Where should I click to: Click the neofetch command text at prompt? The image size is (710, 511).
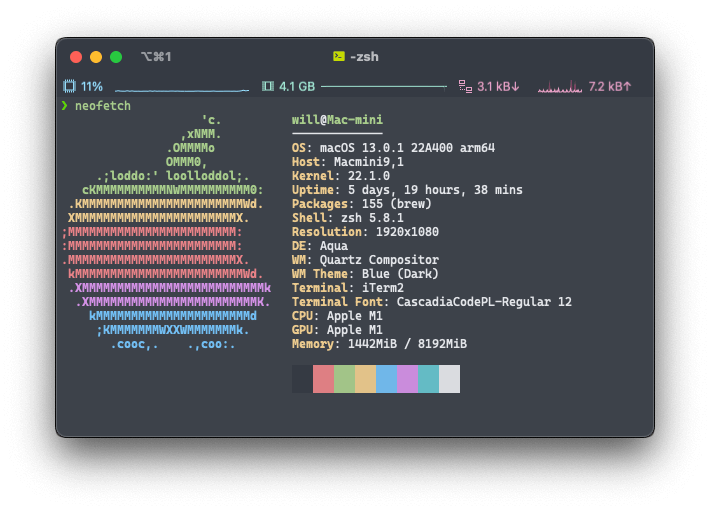102,106
